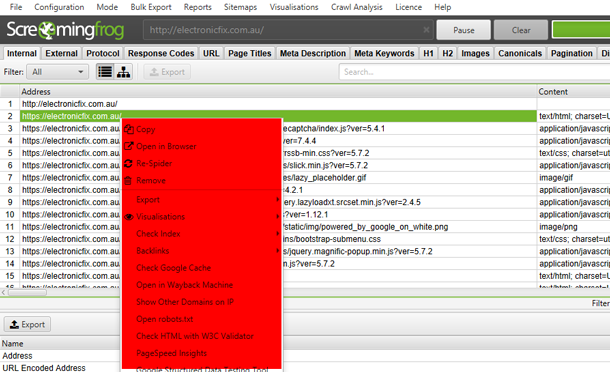610x372 pixels.
Task: Expand the Visualisations submenu arrow
Action: tap(277, 216)
